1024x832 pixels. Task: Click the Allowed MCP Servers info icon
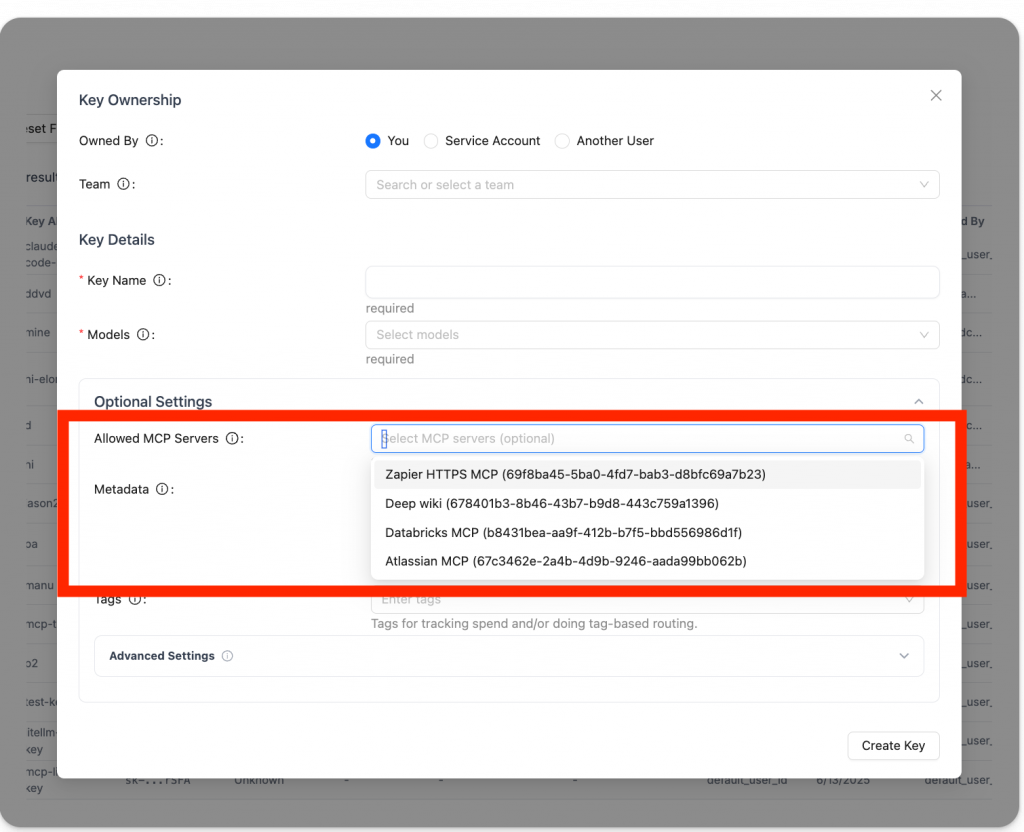[x=232, y=438]
